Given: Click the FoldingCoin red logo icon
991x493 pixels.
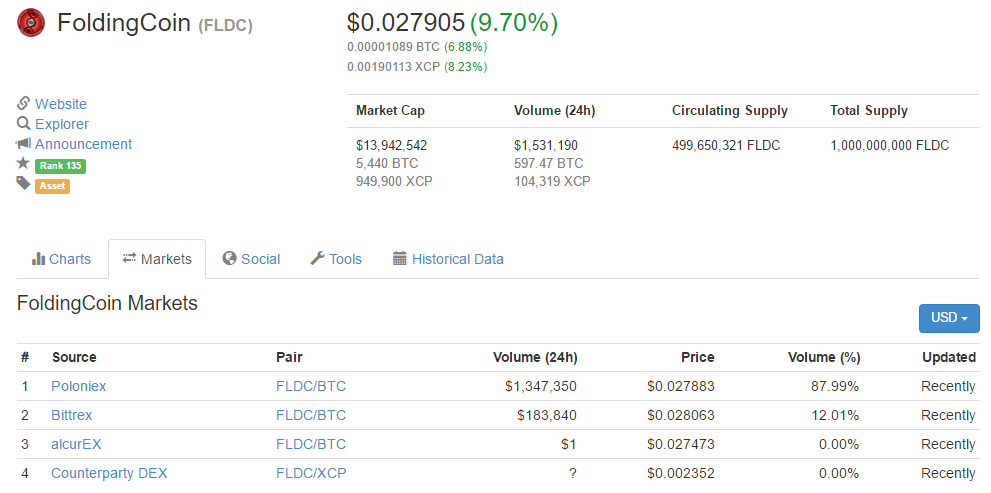Looking at the screenshot, I should tap(31, 22).
